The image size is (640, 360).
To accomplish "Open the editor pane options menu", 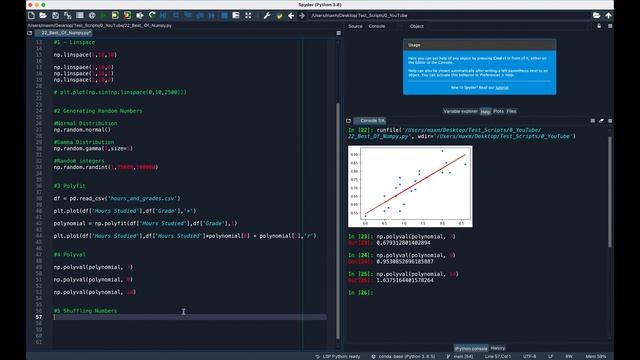I will (x=338, y=33).
